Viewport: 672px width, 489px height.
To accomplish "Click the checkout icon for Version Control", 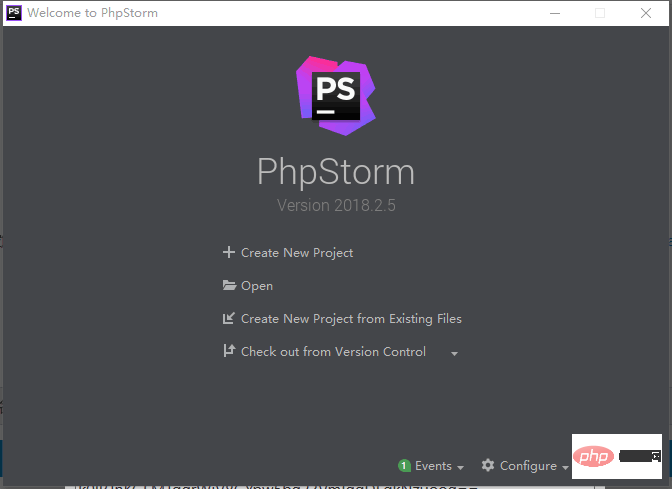I will tap(229, 352).
